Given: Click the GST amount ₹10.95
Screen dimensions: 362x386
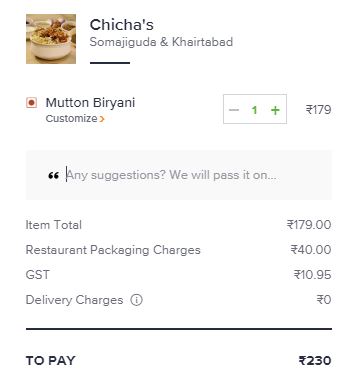Looking at the screenshot, I should 312,275.
